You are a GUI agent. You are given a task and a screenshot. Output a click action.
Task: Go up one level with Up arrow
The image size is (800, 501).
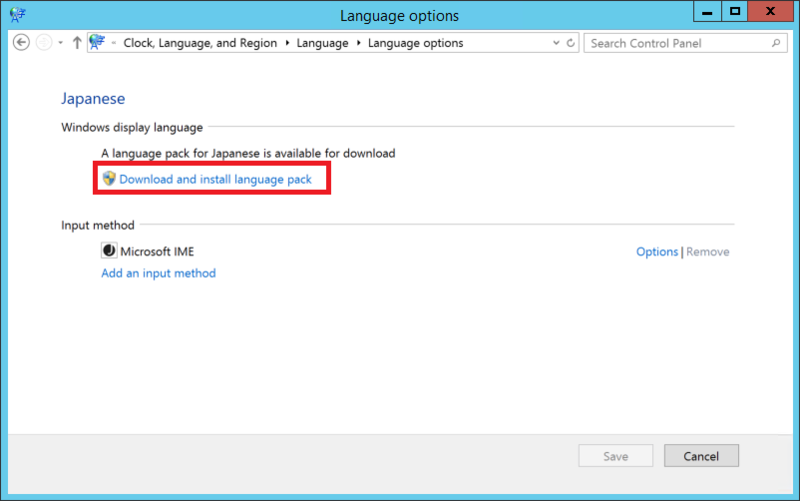click(x=77, y=43)
